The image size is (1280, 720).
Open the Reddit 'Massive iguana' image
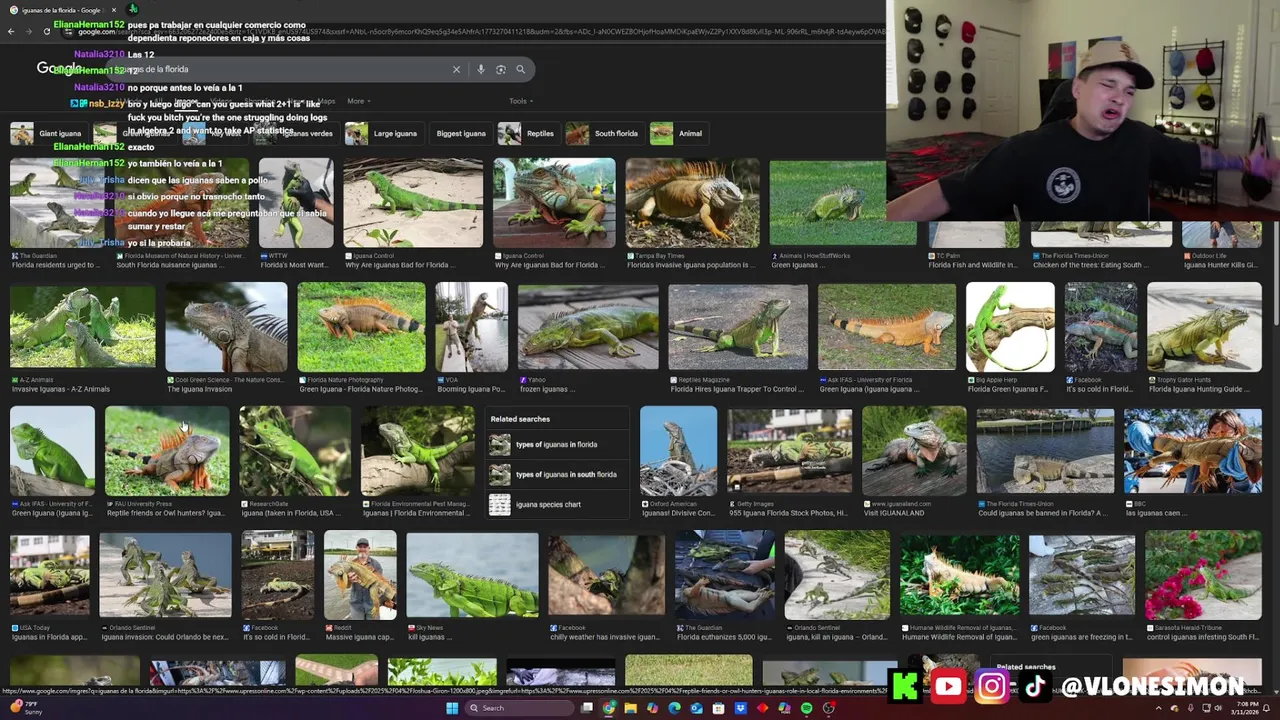360,573
